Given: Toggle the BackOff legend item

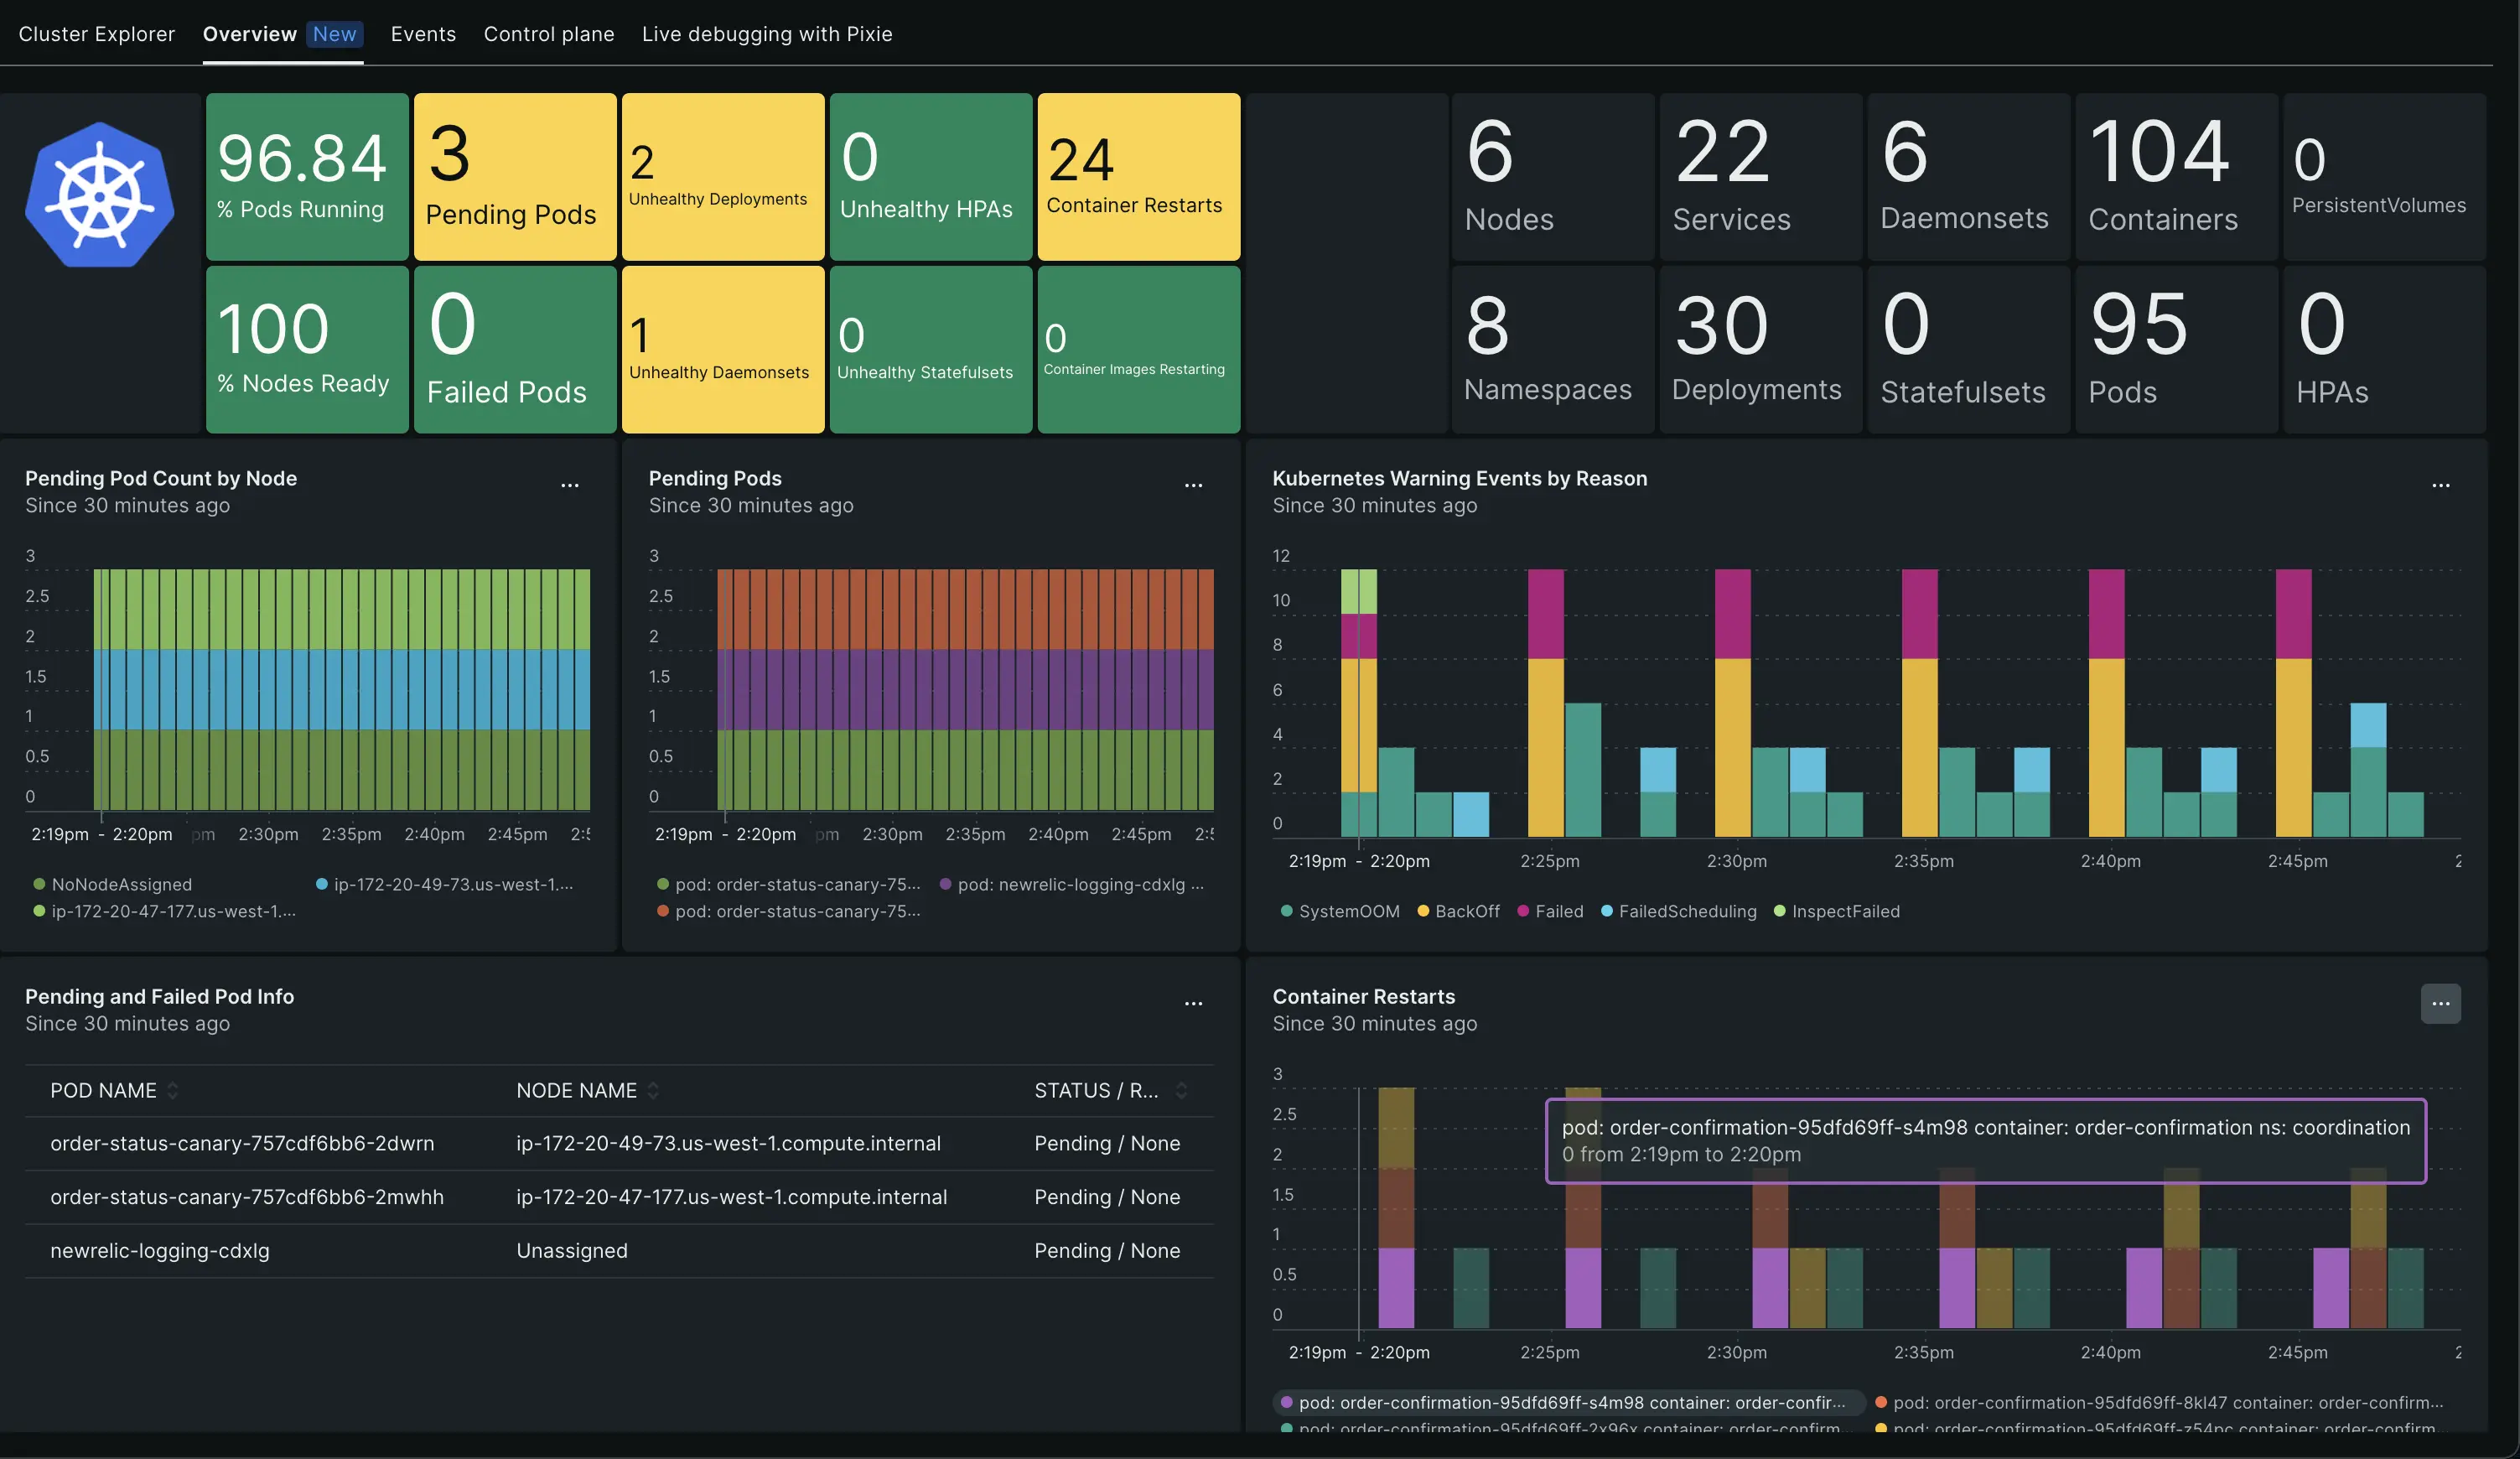Looking at the screenshot, I should [1457, 911].
